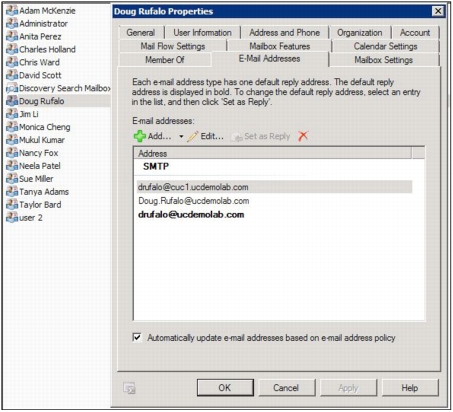
Task: Open the Calendar Settings tab
Action: point(386,46)
